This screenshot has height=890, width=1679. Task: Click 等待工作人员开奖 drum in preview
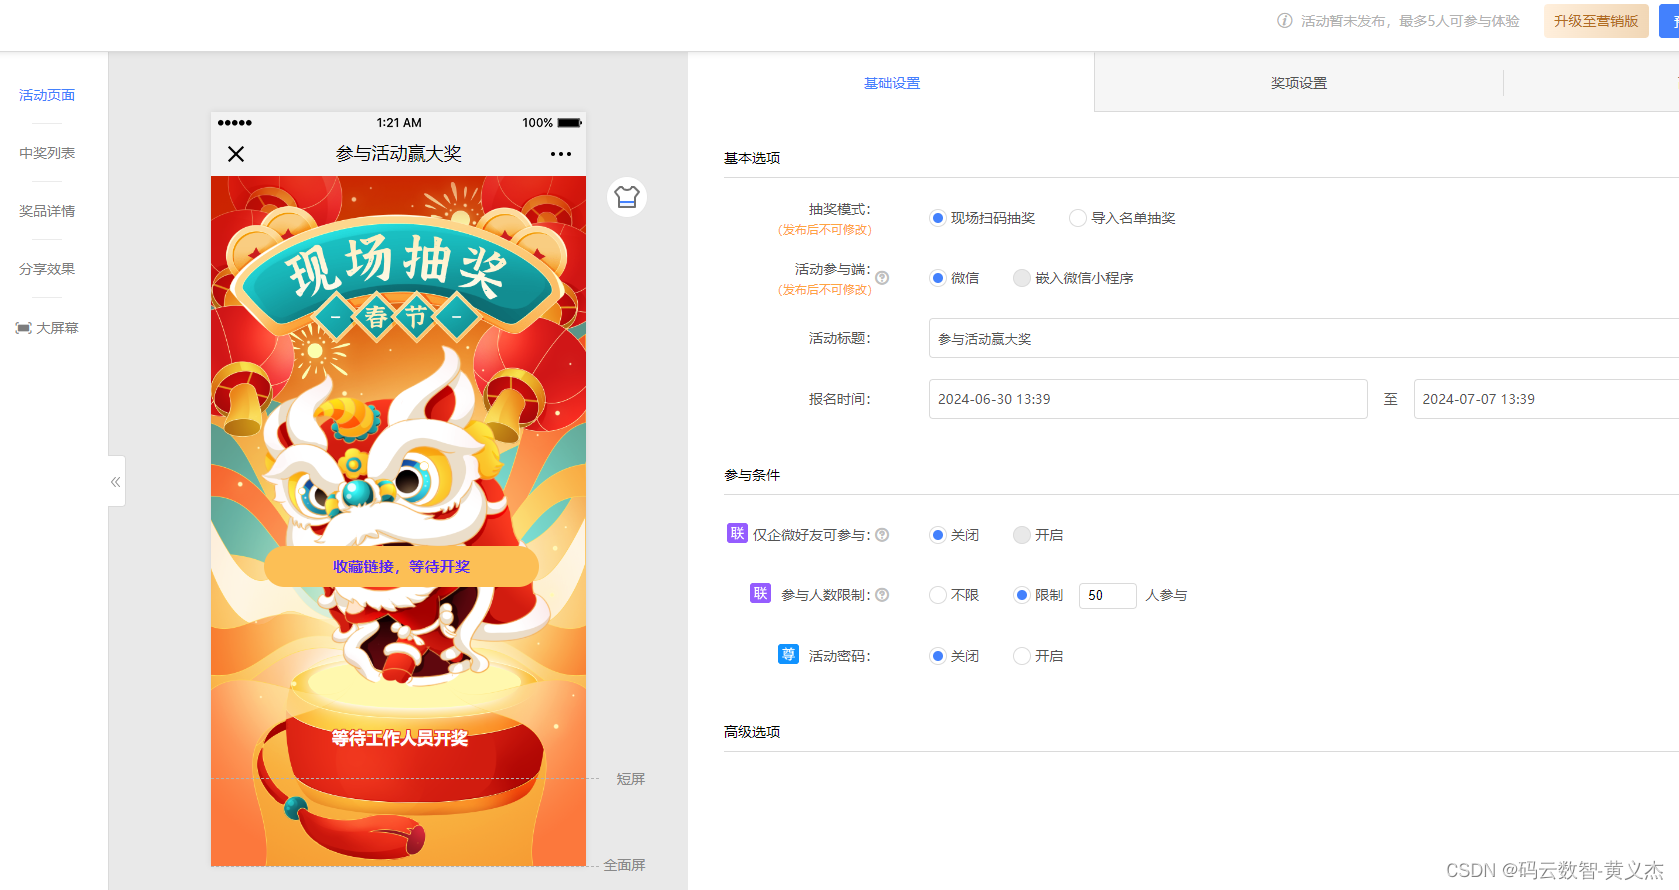coord(400,738)
